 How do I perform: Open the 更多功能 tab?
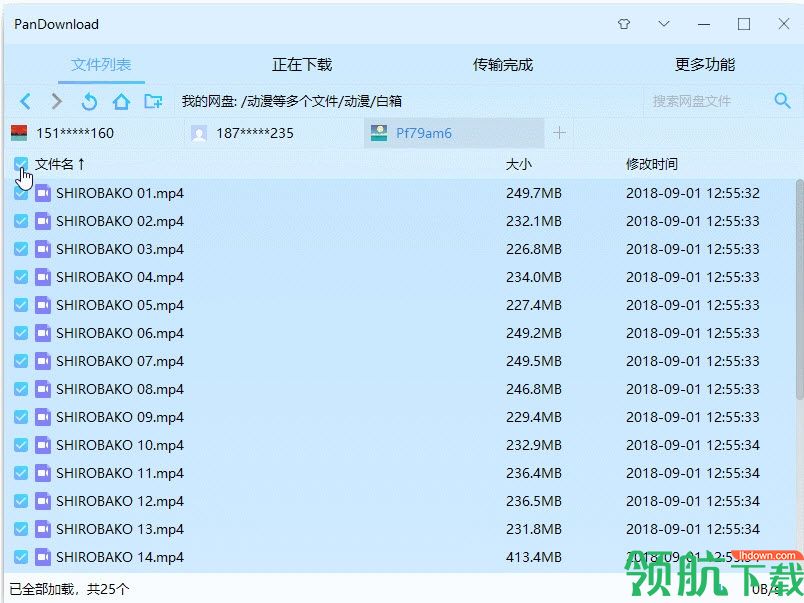705,65
